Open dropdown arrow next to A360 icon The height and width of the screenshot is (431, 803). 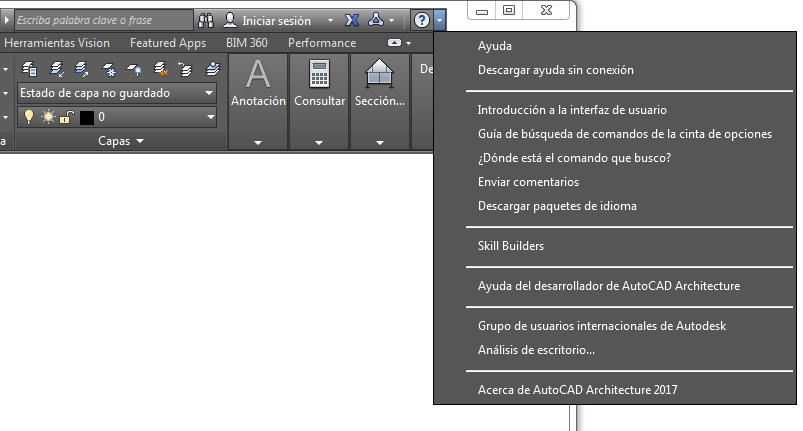click(x=392, y=20)
